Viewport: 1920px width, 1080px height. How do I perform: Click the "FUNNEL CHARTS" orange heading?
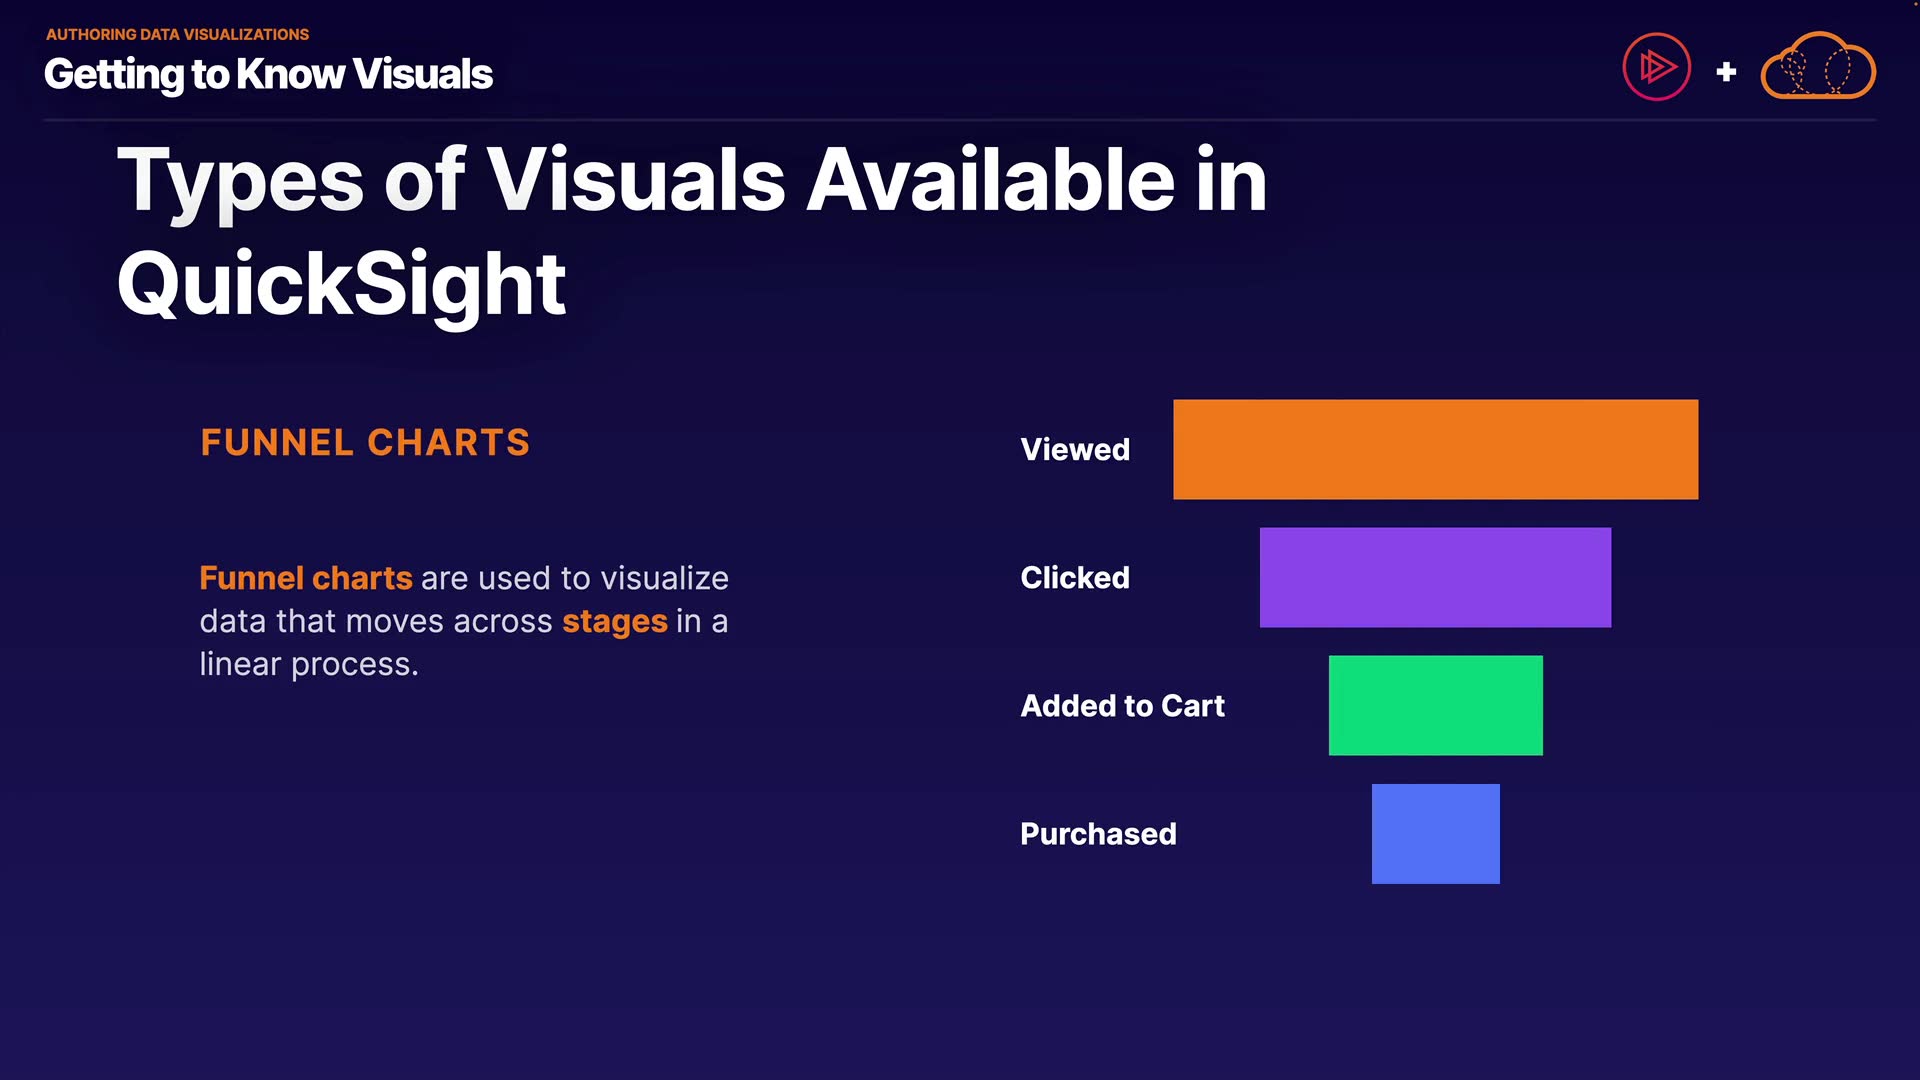pyautogui.click(x=365, y=443)
